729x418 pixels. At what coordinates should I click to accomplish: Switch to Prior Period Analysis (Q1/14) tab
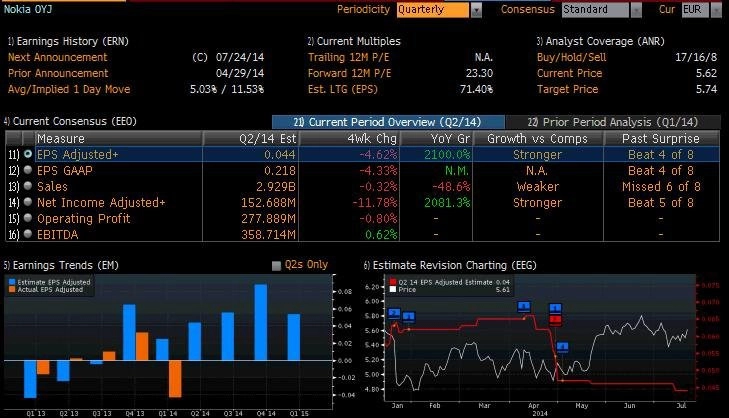click(x=613, y=122)
